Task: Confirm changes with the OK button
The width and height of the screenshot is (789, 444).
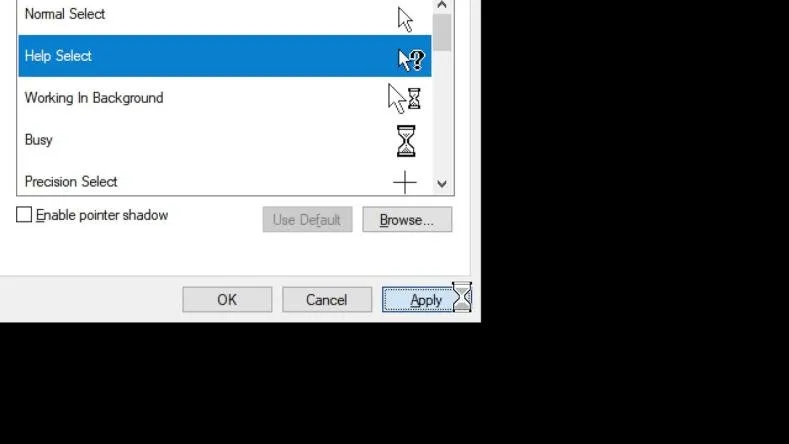Action: (x=227, y=300)
